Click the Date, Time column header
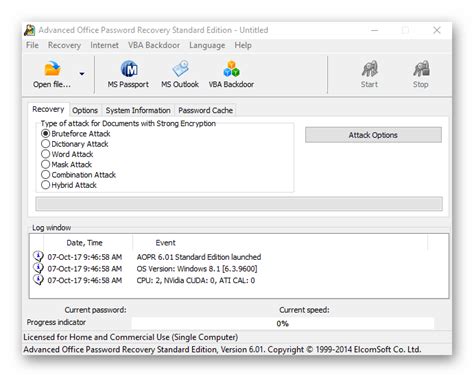This screenshot has width=474, height=377. pyautogui.click(x=85, y=243)
